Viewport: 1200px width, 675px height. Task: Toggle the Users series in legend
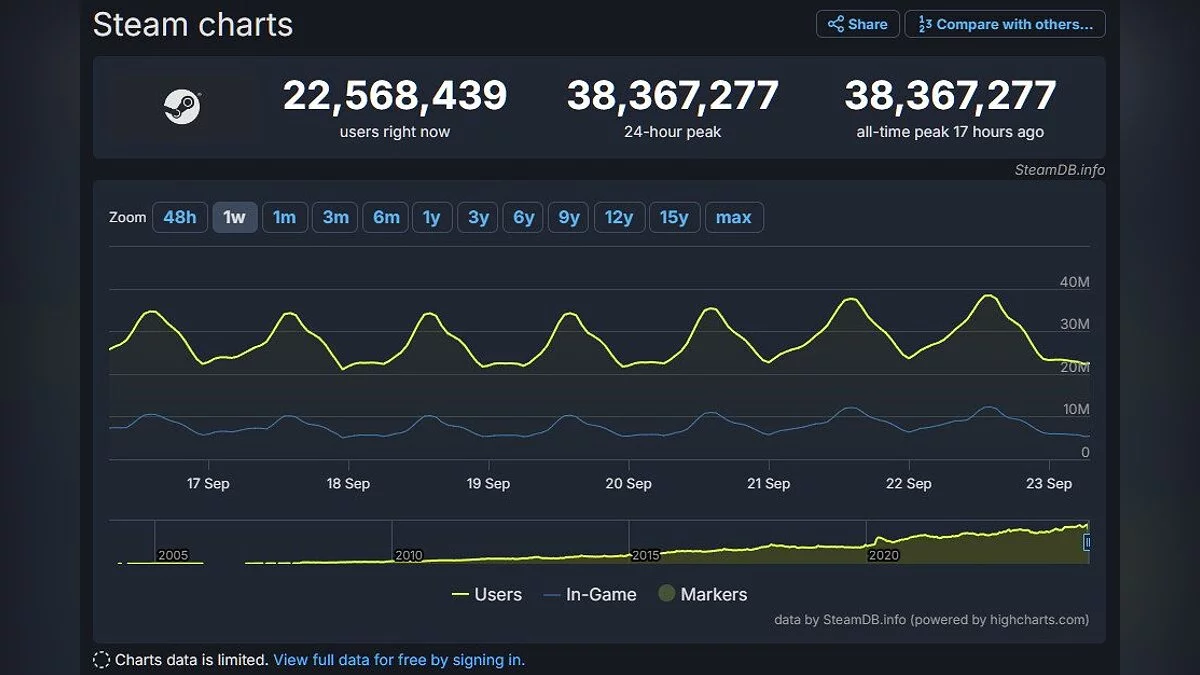pyautogui.click(x=487, y=594)
